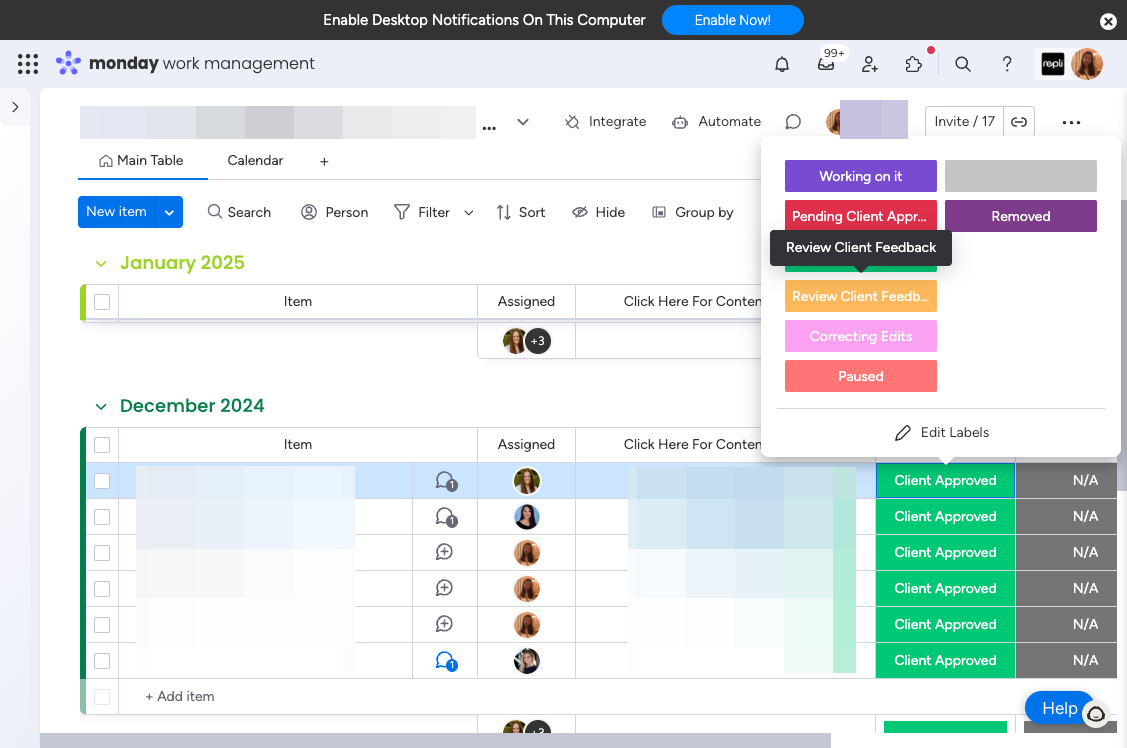Click the New item button
Image resolution: width=1127 pixels, height=748 pixels.
coord(116,212)
